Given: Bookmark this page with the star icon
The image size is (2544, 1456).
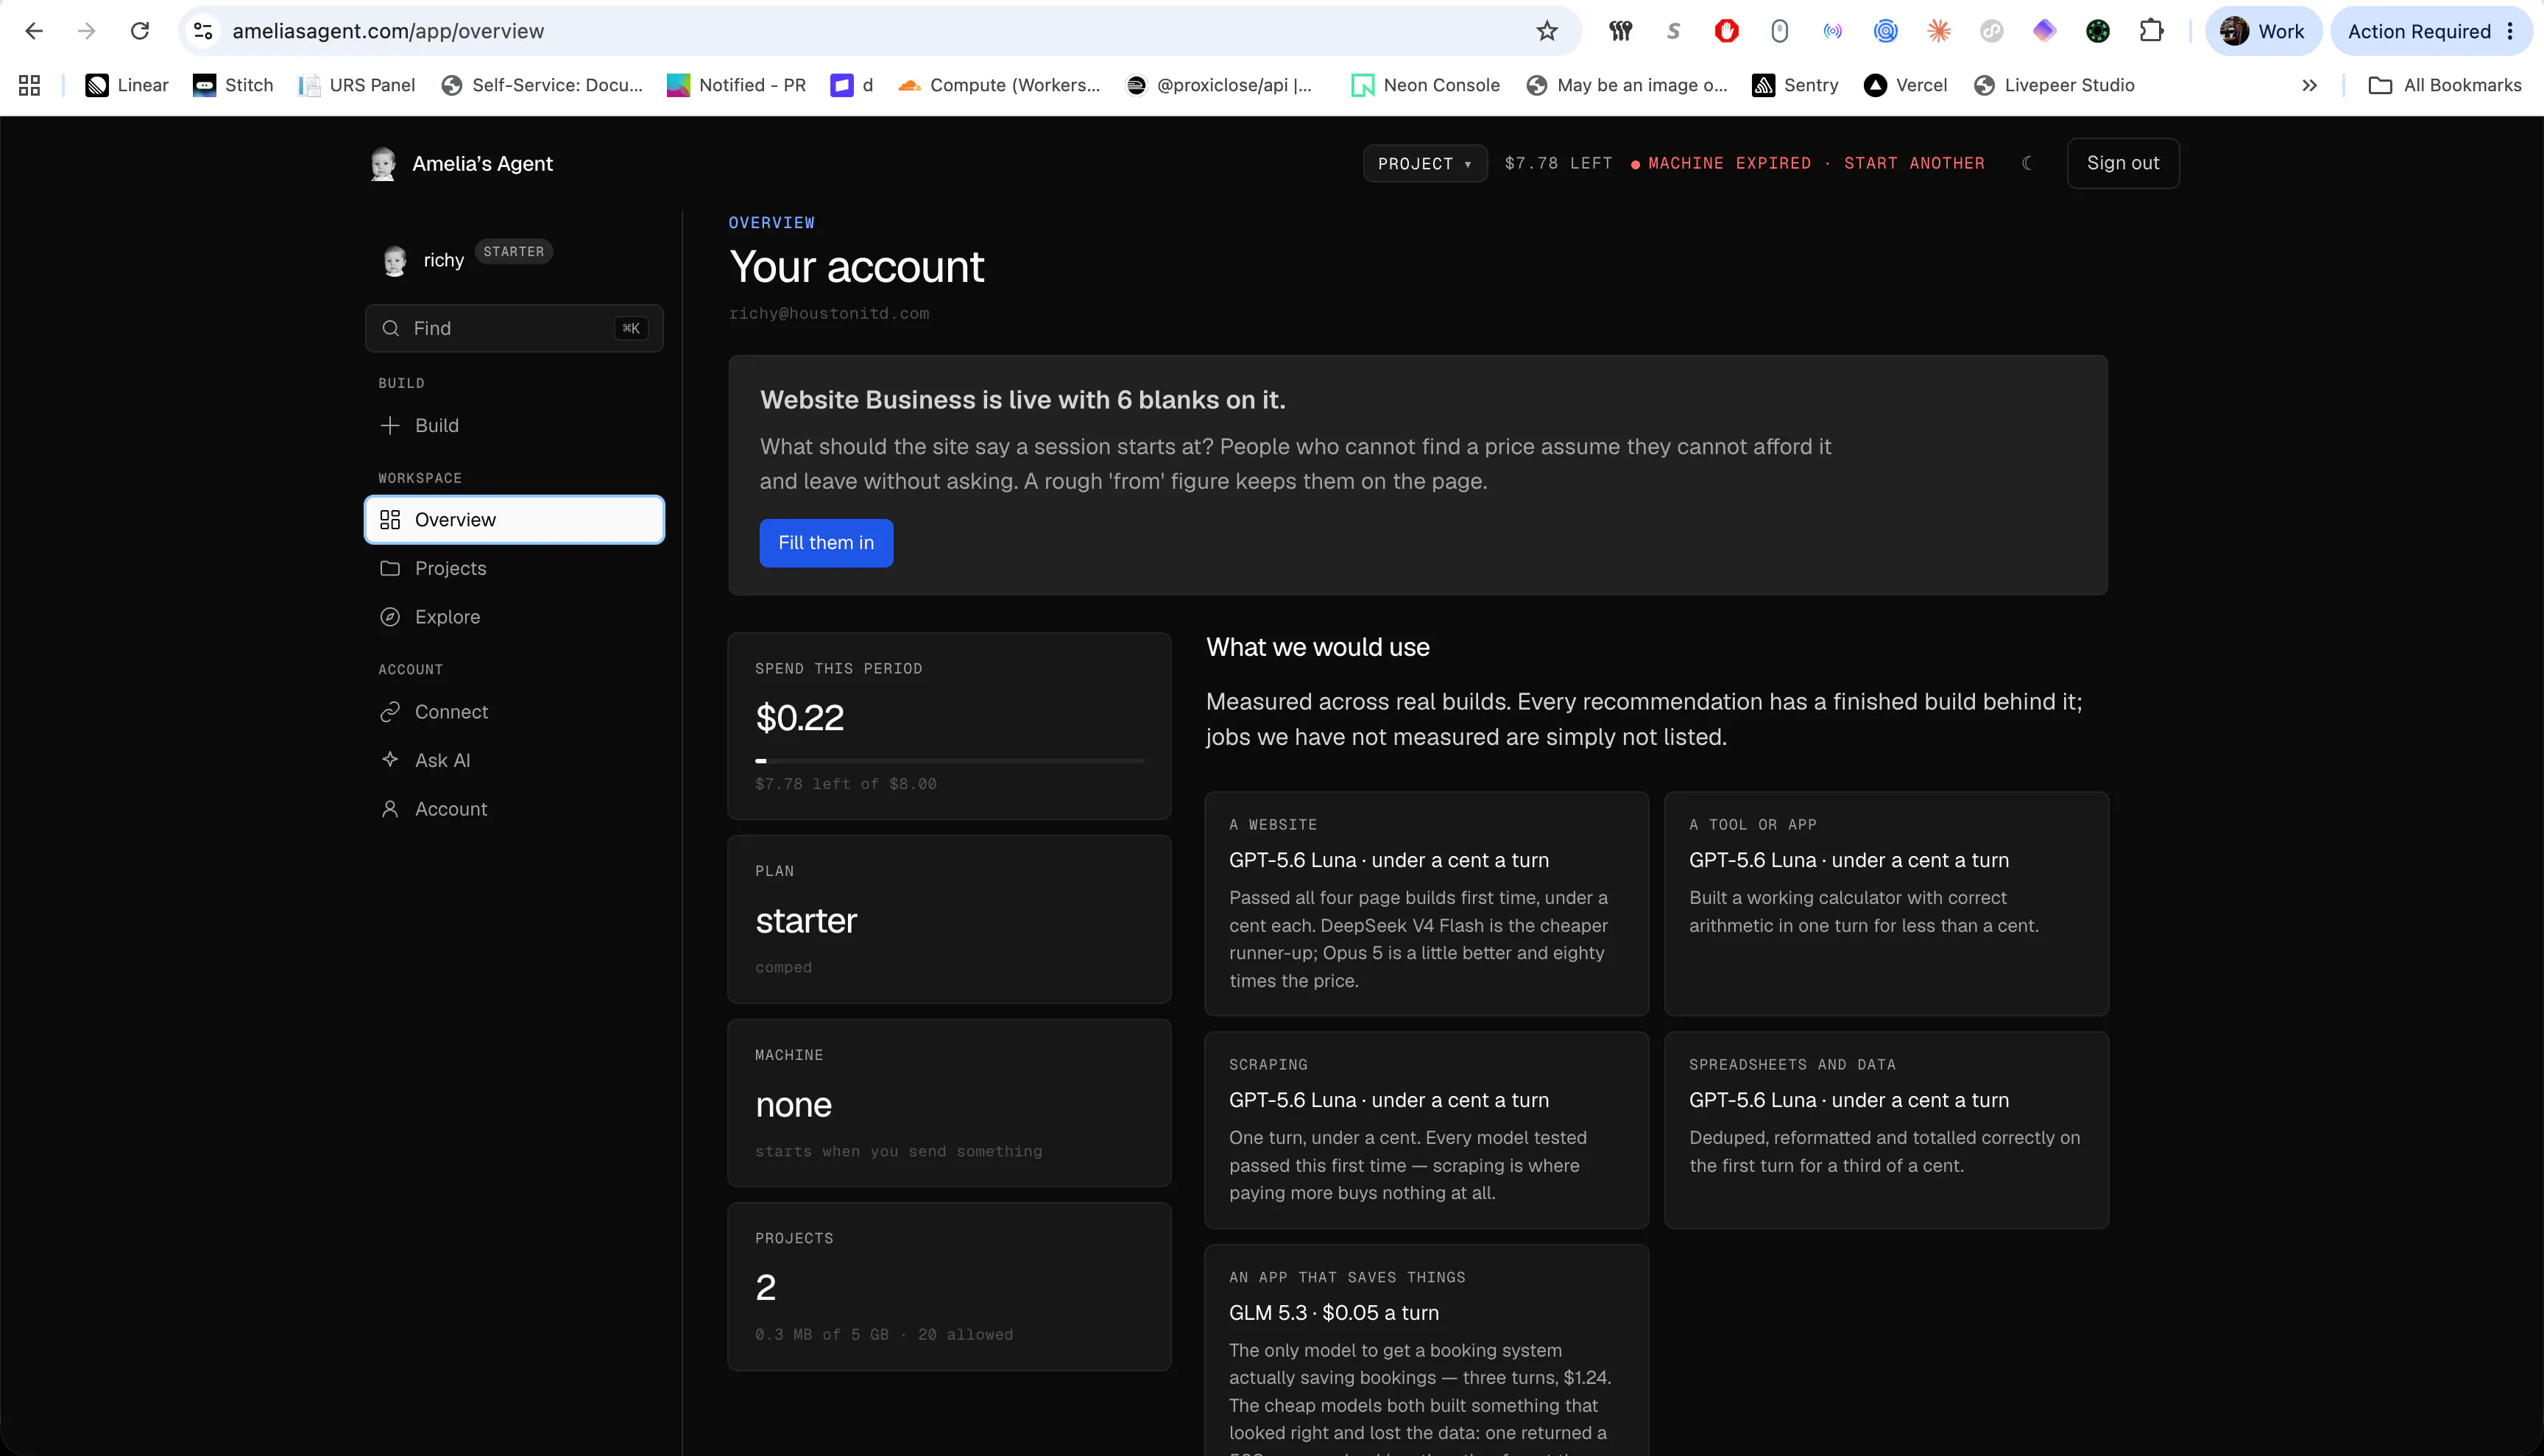Looking at the screenshot, I should coord(1546,31).
